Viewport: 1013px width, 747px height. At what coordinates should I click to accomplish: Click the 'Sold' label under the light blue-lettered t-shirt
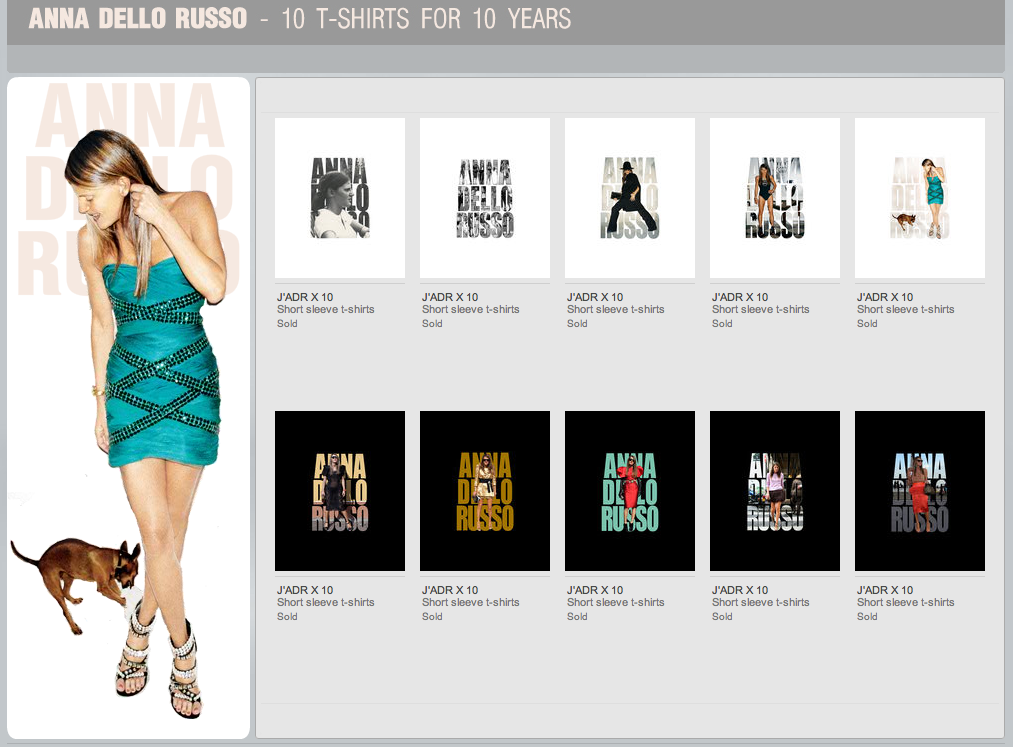coord(868,616)
